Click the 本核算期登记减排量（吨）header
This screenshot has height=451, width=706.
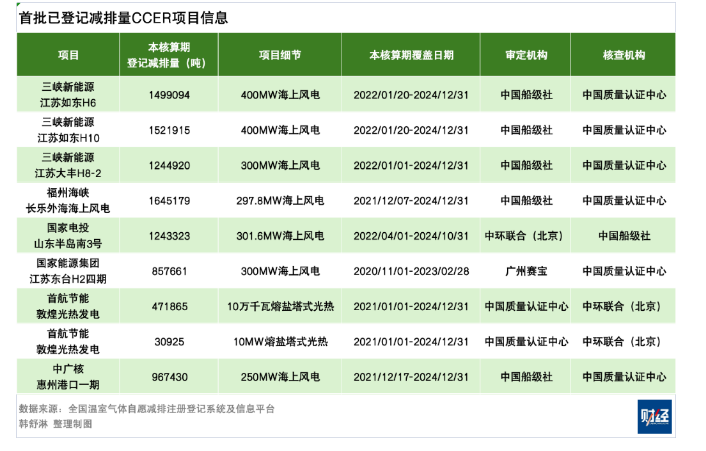click(x=169, y=55)
